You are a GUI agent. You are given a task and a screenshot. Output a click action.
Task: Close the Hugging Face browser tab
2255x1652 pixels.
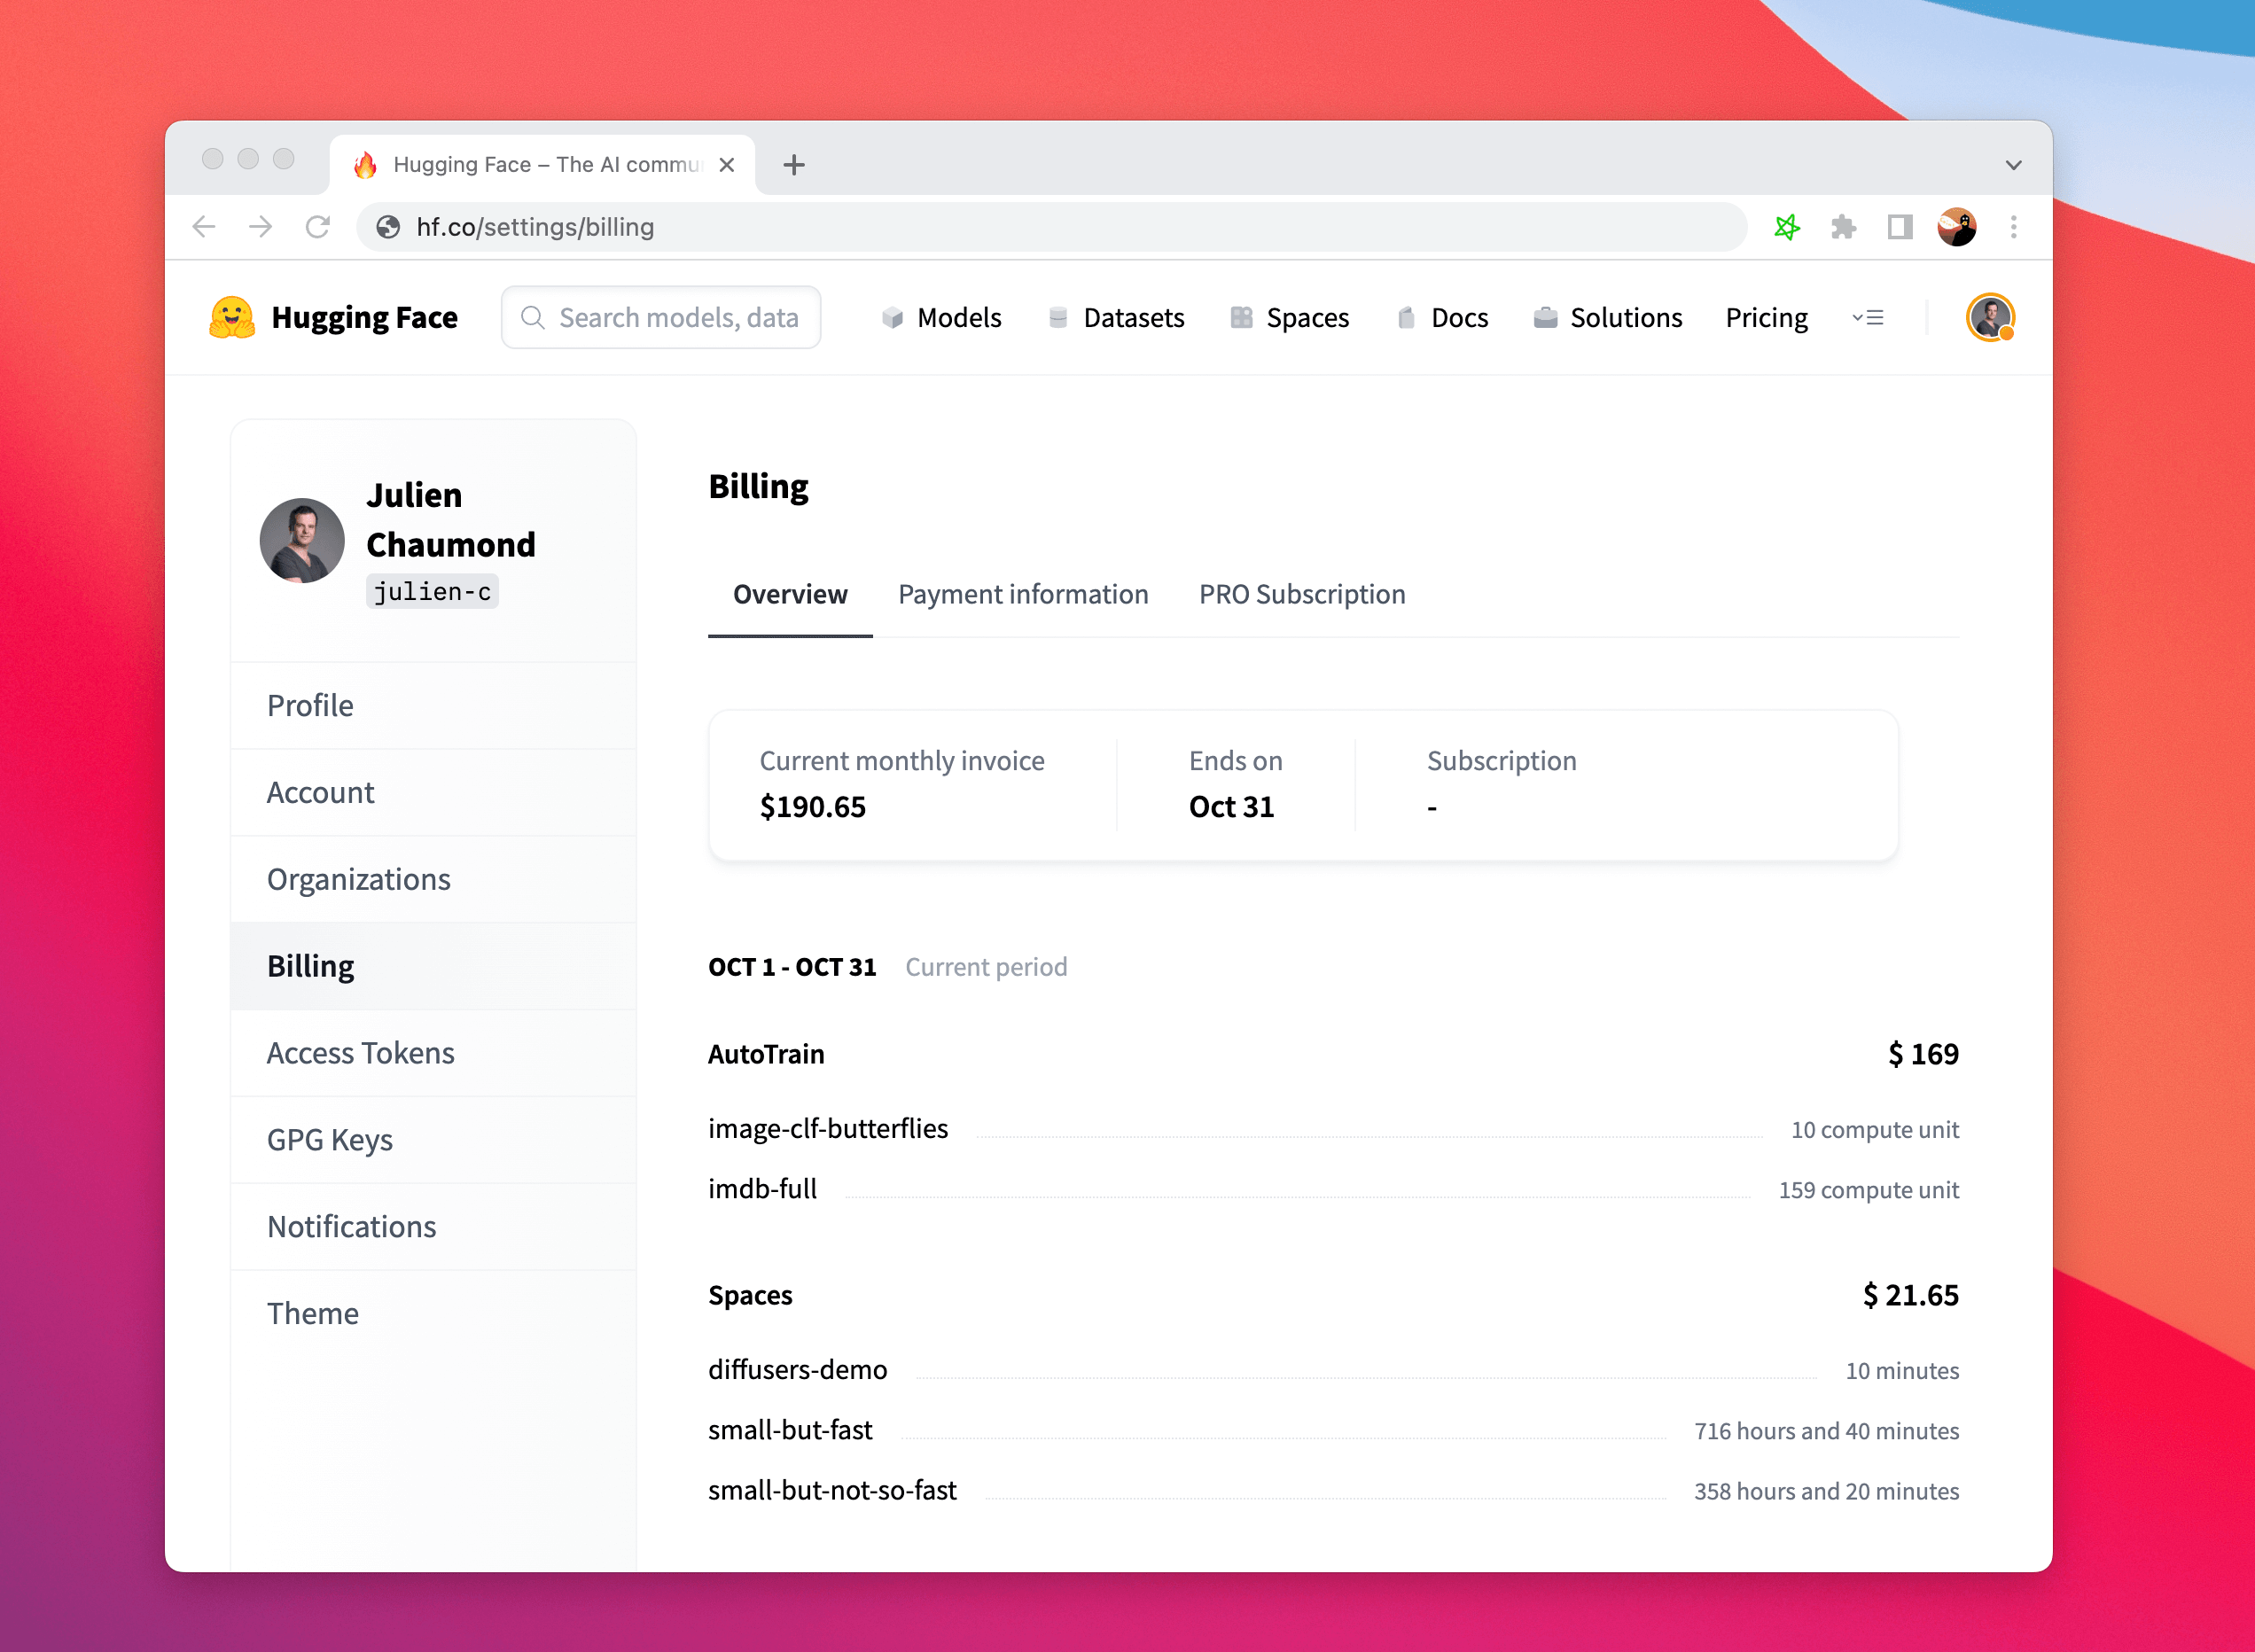pyautogui.click(x=727, y=165)
